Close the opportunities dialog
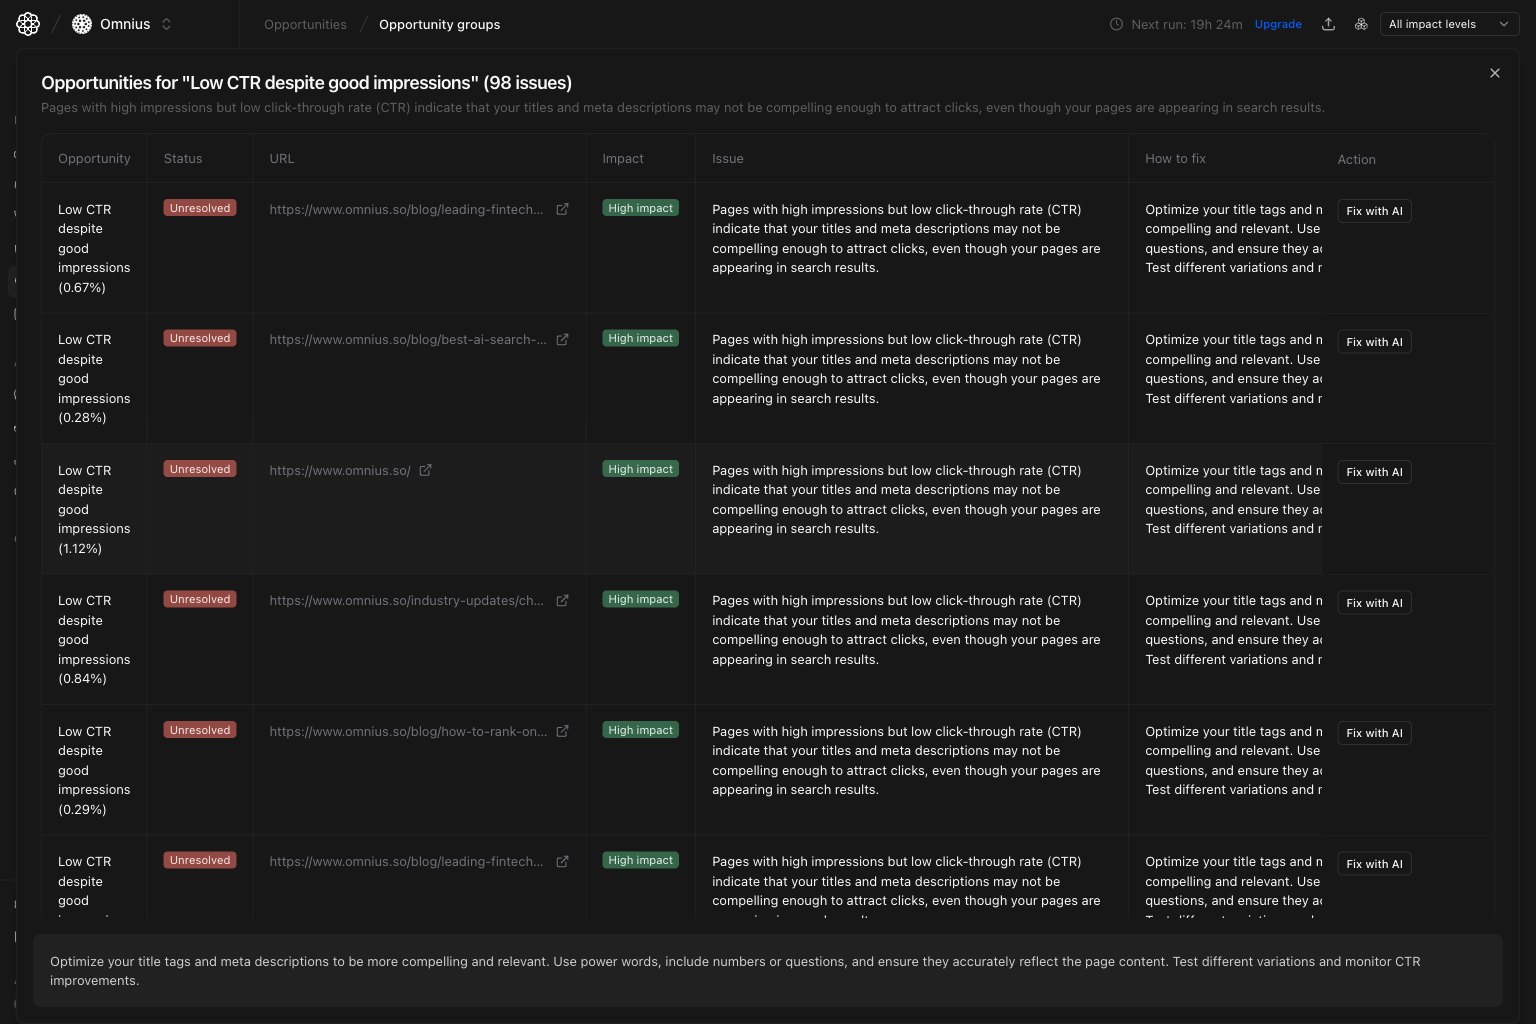 (x=1494, y=73)
